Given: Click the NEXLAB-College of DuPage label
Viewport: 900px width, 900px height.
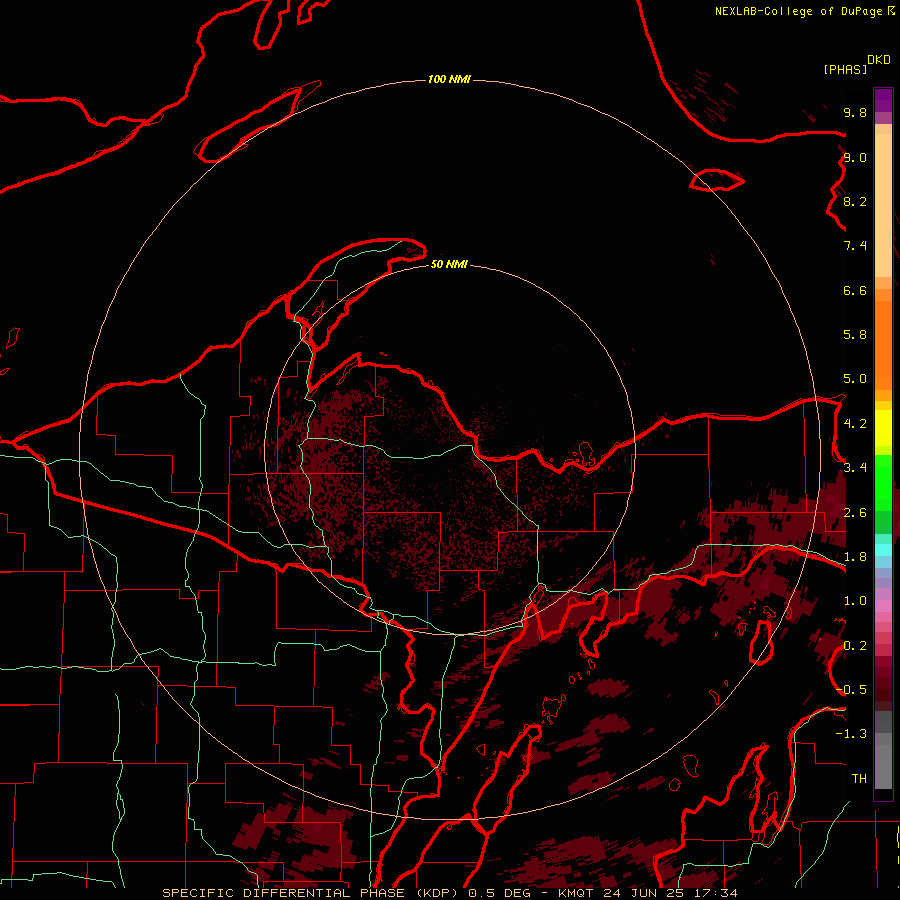Looking at the screenshot, I should tap(799, 11).
